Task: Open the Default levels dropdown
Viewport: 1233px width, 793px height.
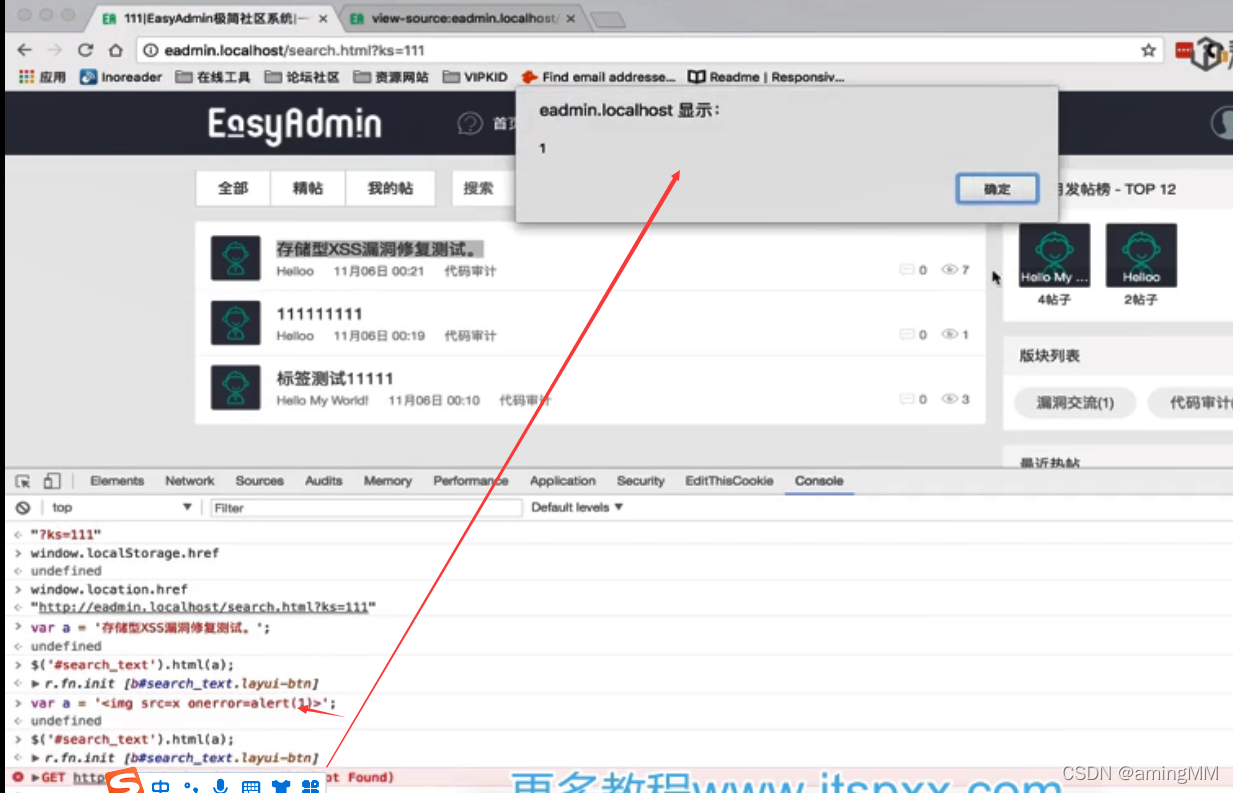Action: [577, 508]
